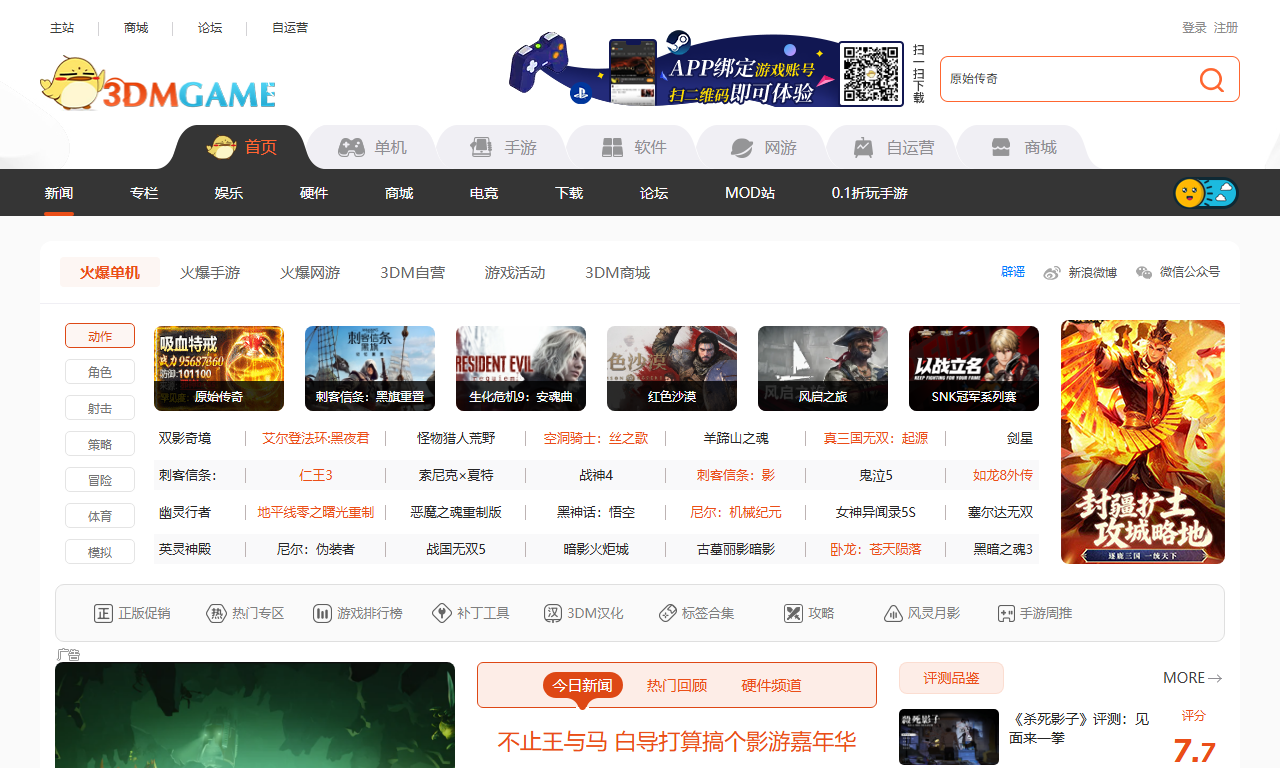
Task: Open 黑神话:悟空 game link
Action: pos(596,512)
